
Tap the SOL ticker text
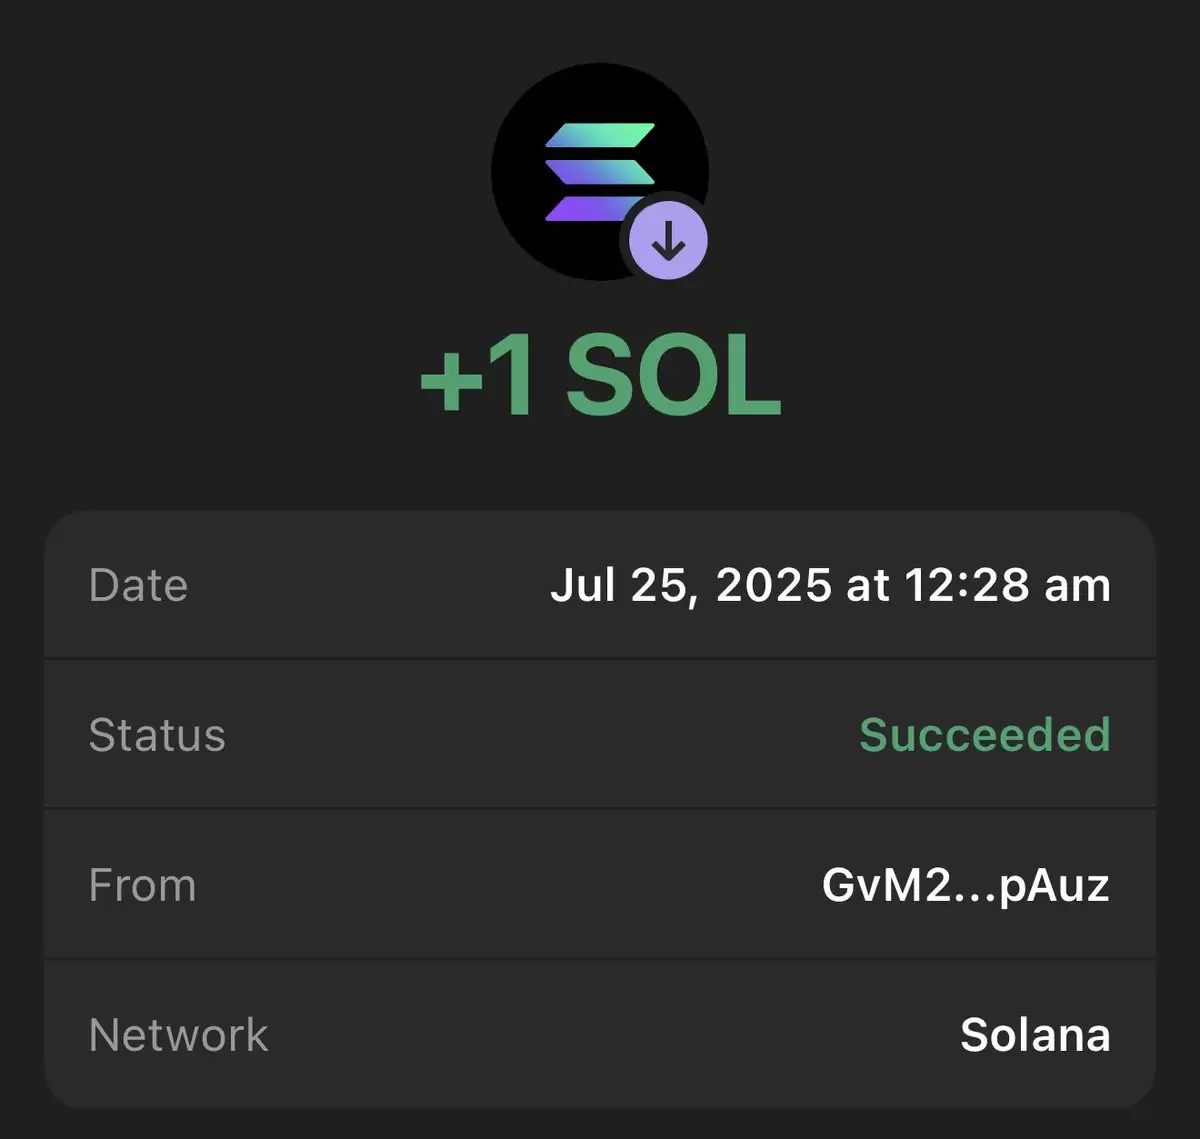(673, 377)
